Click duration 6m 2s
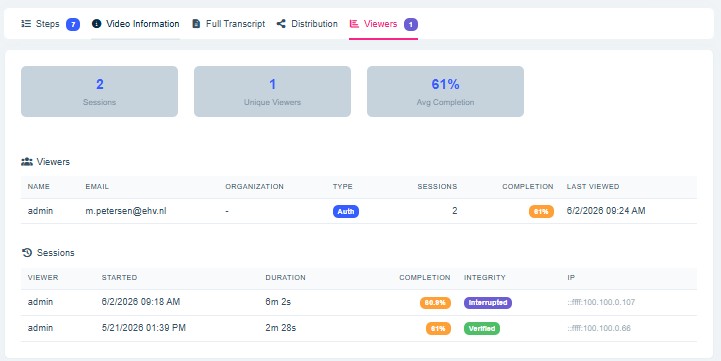This screenshot has height=361, width=721. [278, 302]
